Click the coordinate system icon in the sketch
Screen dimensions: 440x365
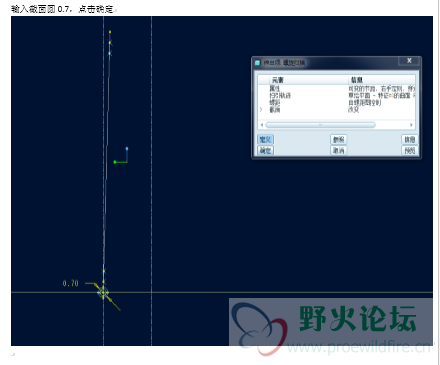(121, 156)
